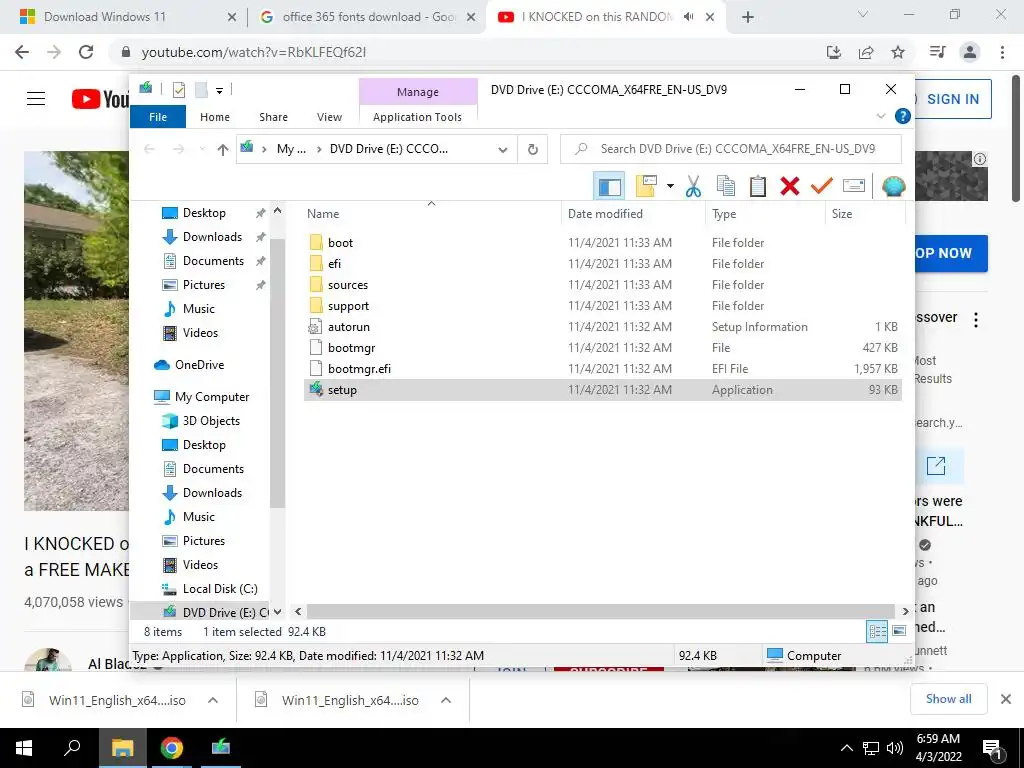The width and height of the screenshot is (1024, 768).
Task: Open Local Disk (C:) in navigation pane
Action: pos(220,589)
